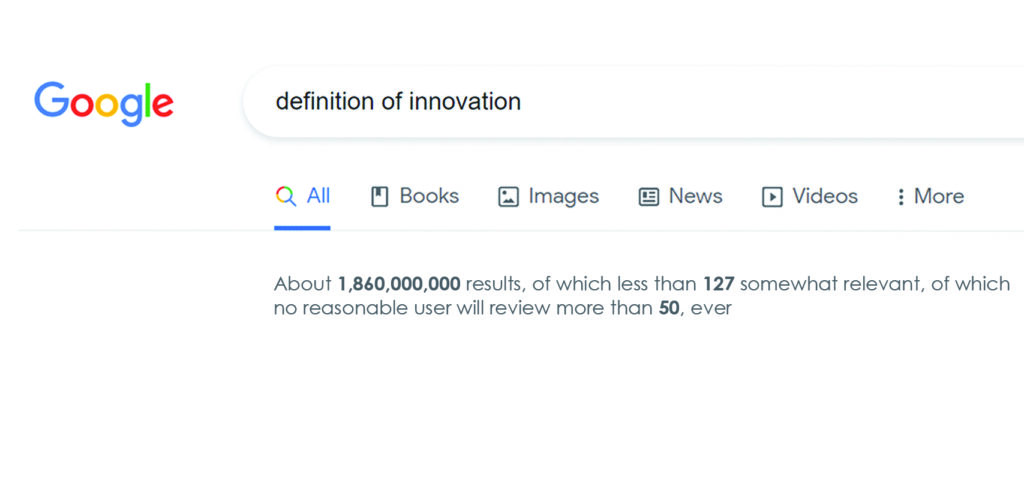Click the blue underline beneath the All tab
Image resolution: width=1024 pixels, height=480 pixels.
(x=302, y=228)
